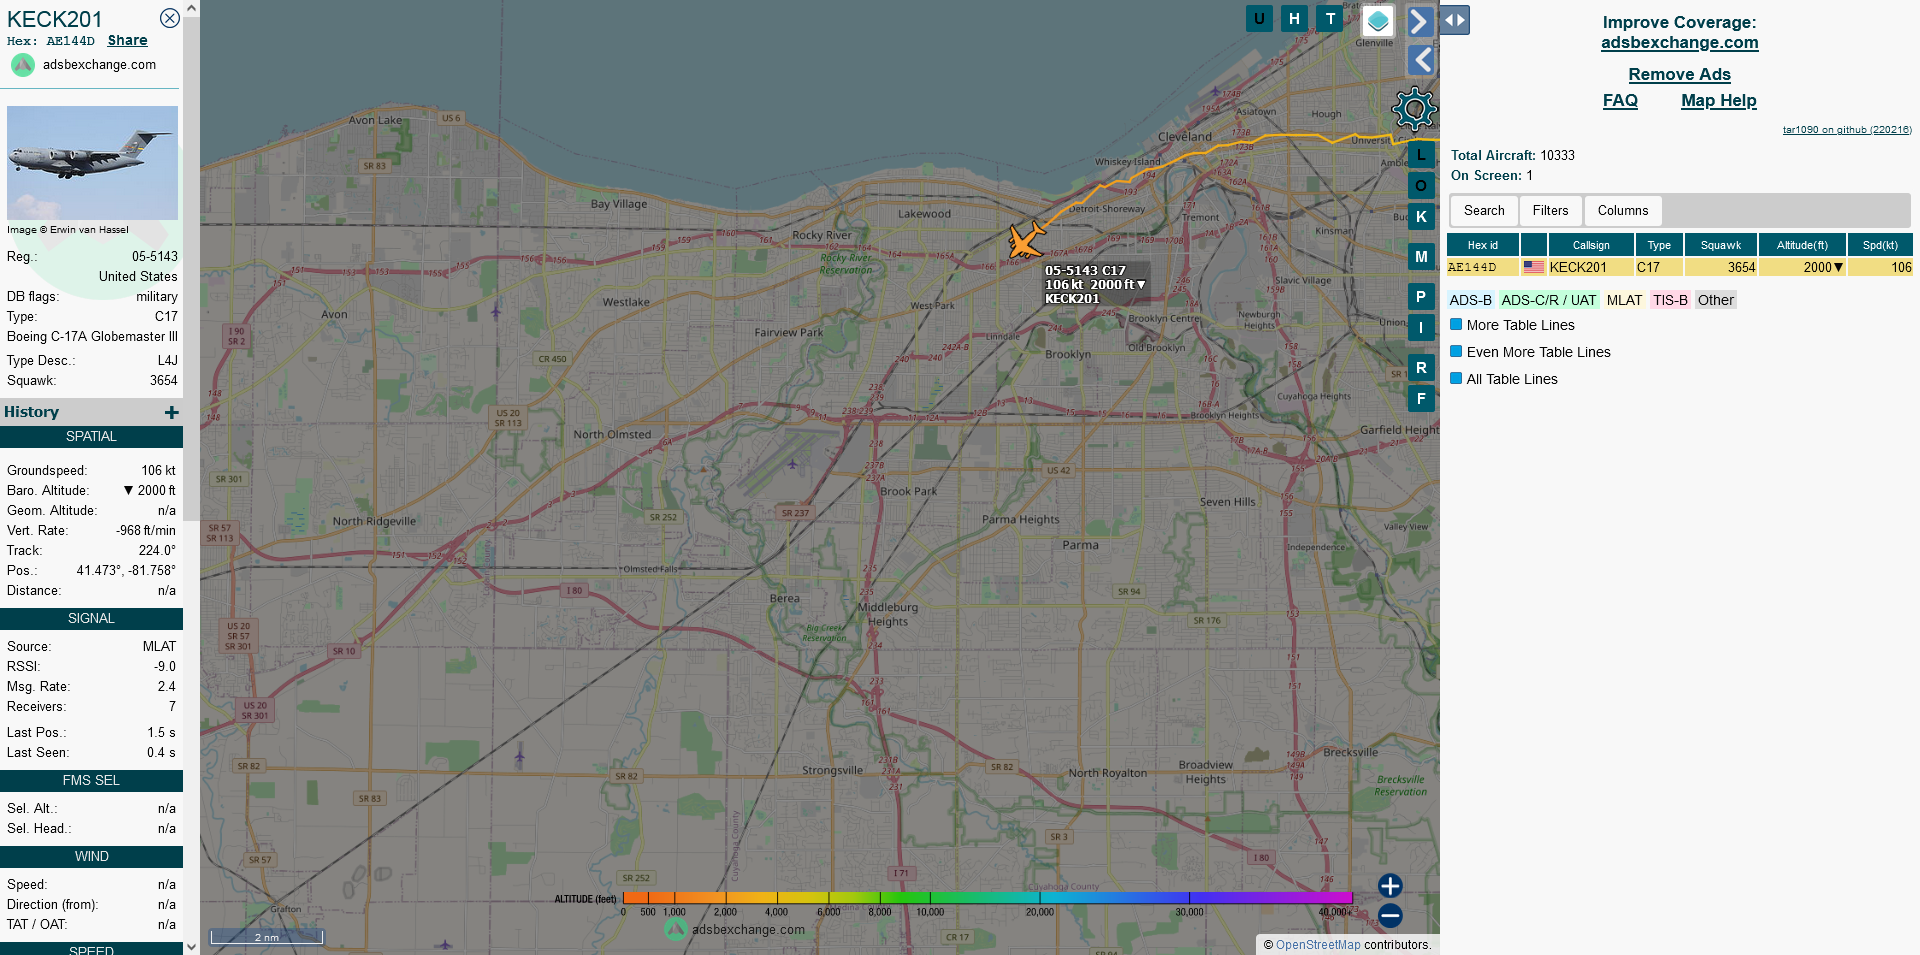
Task: Click the SIGNAL section header
Action: (x=91, y=619)
